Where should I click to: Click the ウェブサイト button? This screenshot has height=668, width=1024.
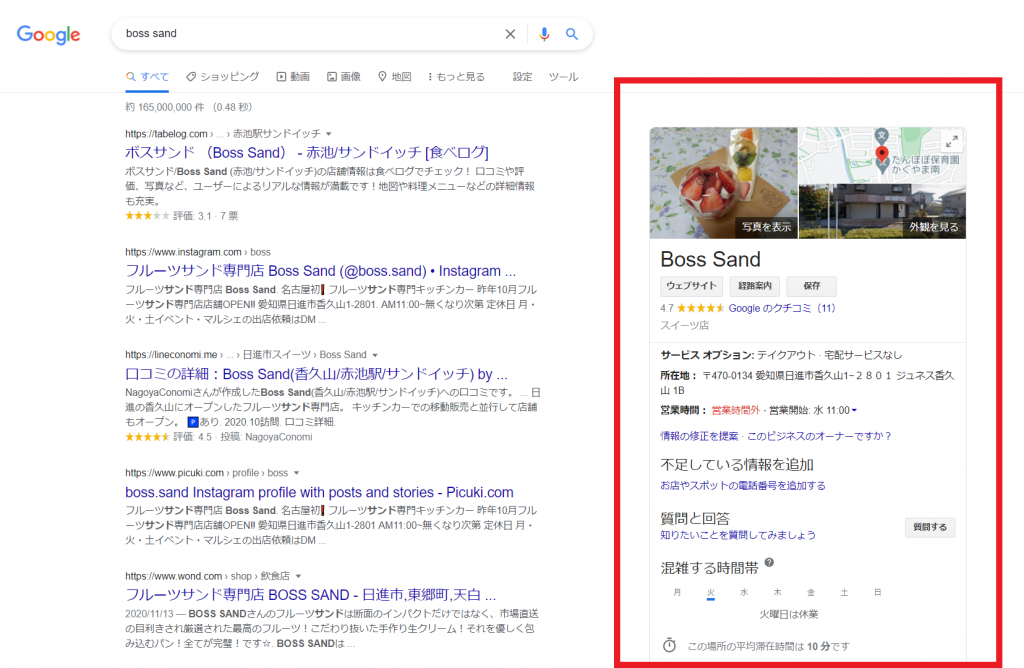coord(692,286)
